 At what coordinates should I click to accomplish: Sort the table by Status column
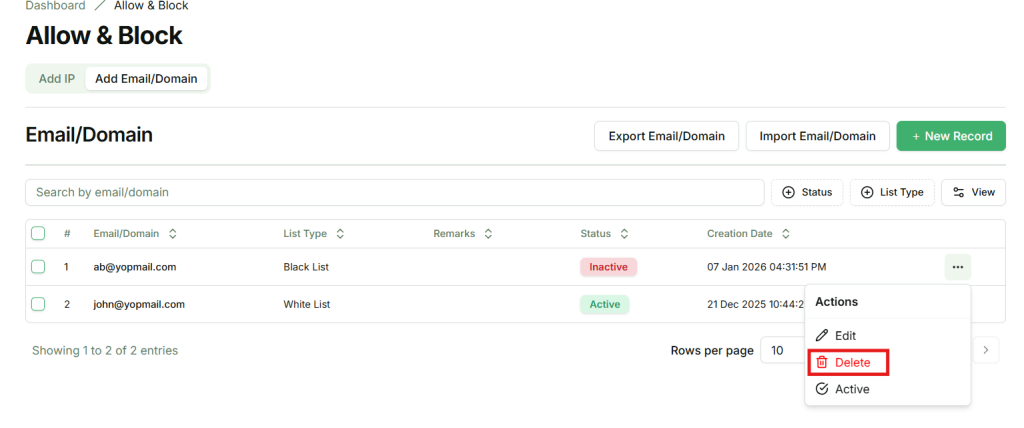click(624, 234)
